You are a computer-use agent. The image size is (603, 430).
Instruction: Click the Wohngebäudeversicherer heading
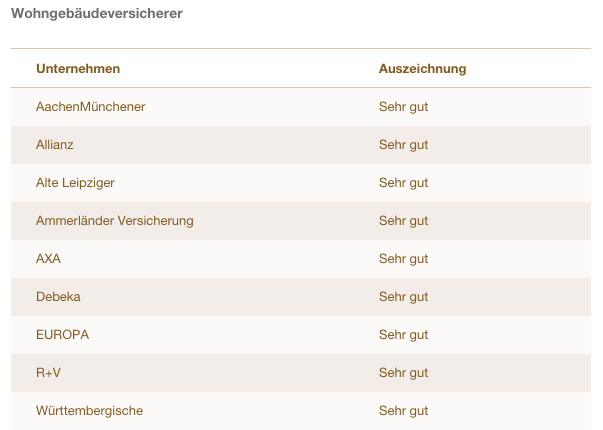97,14
